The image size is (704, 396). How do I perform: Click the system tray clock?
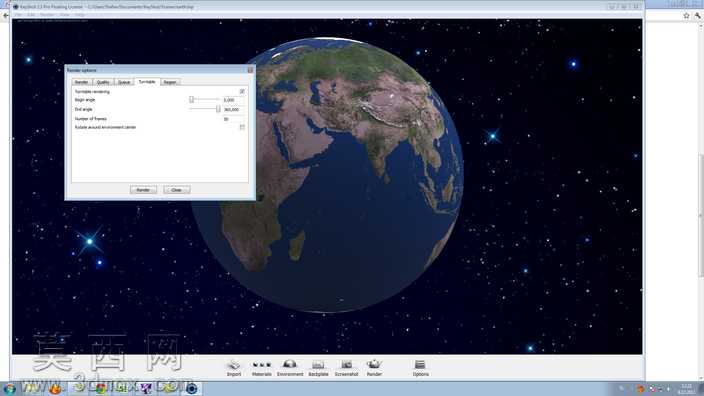(686, 389)
